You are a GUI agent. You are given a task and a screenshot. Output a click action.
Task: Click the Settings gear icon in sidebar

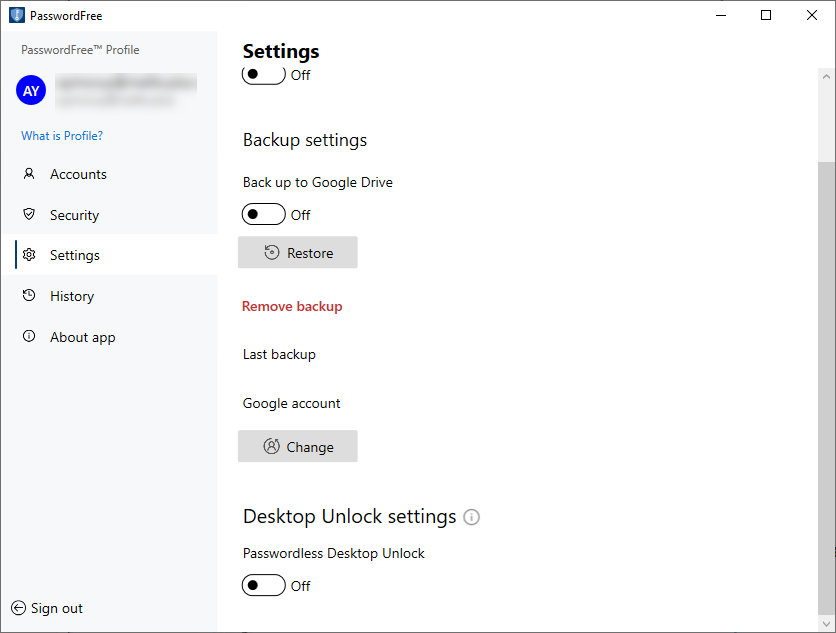[29, 255]
